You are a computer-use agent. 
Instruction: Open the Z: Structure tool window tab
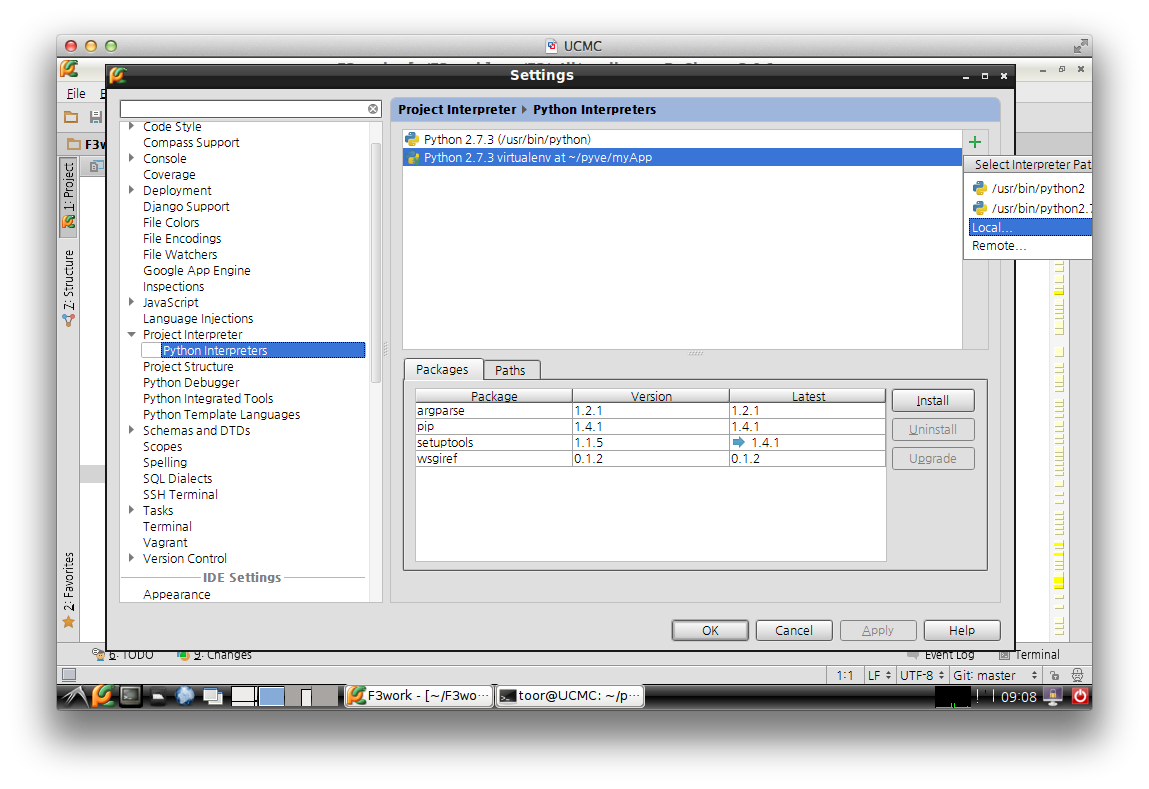(69, 288)
